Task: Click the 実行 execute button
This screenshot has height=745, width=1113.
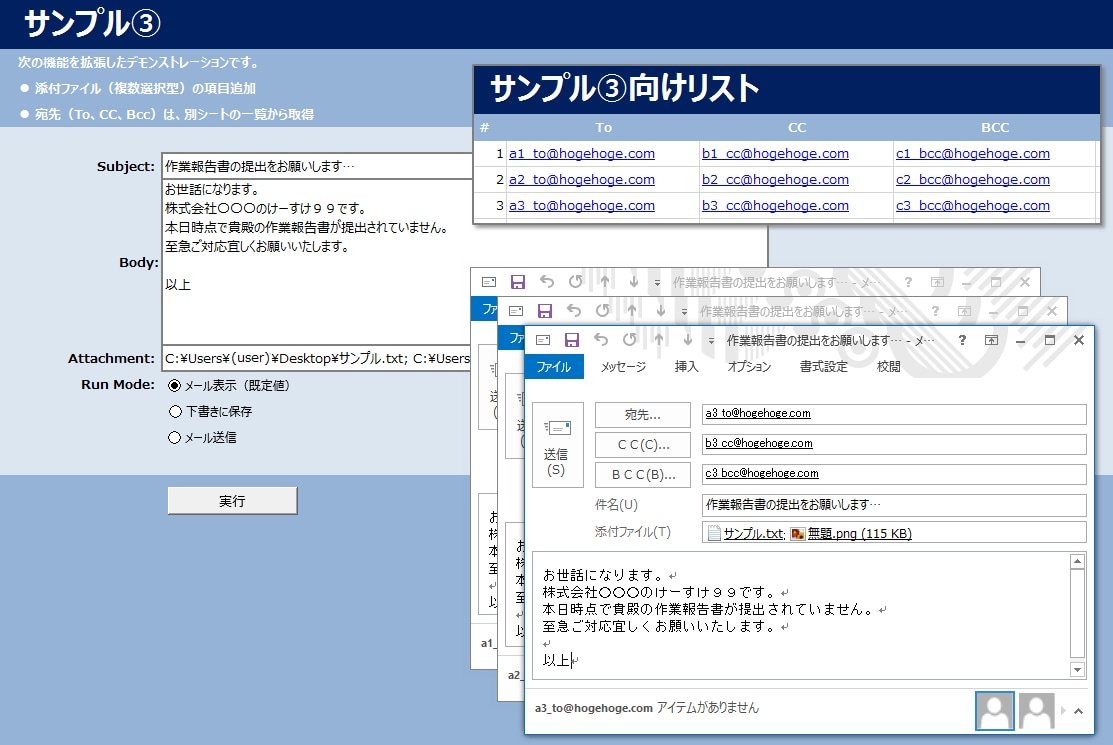Action: coord(232,501)
